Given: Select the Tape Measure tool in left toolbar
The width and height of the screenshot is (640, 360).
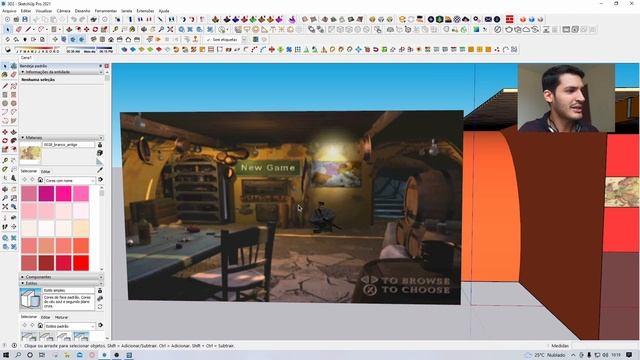Looking at the screenshot, I should [x=4, y=160].
